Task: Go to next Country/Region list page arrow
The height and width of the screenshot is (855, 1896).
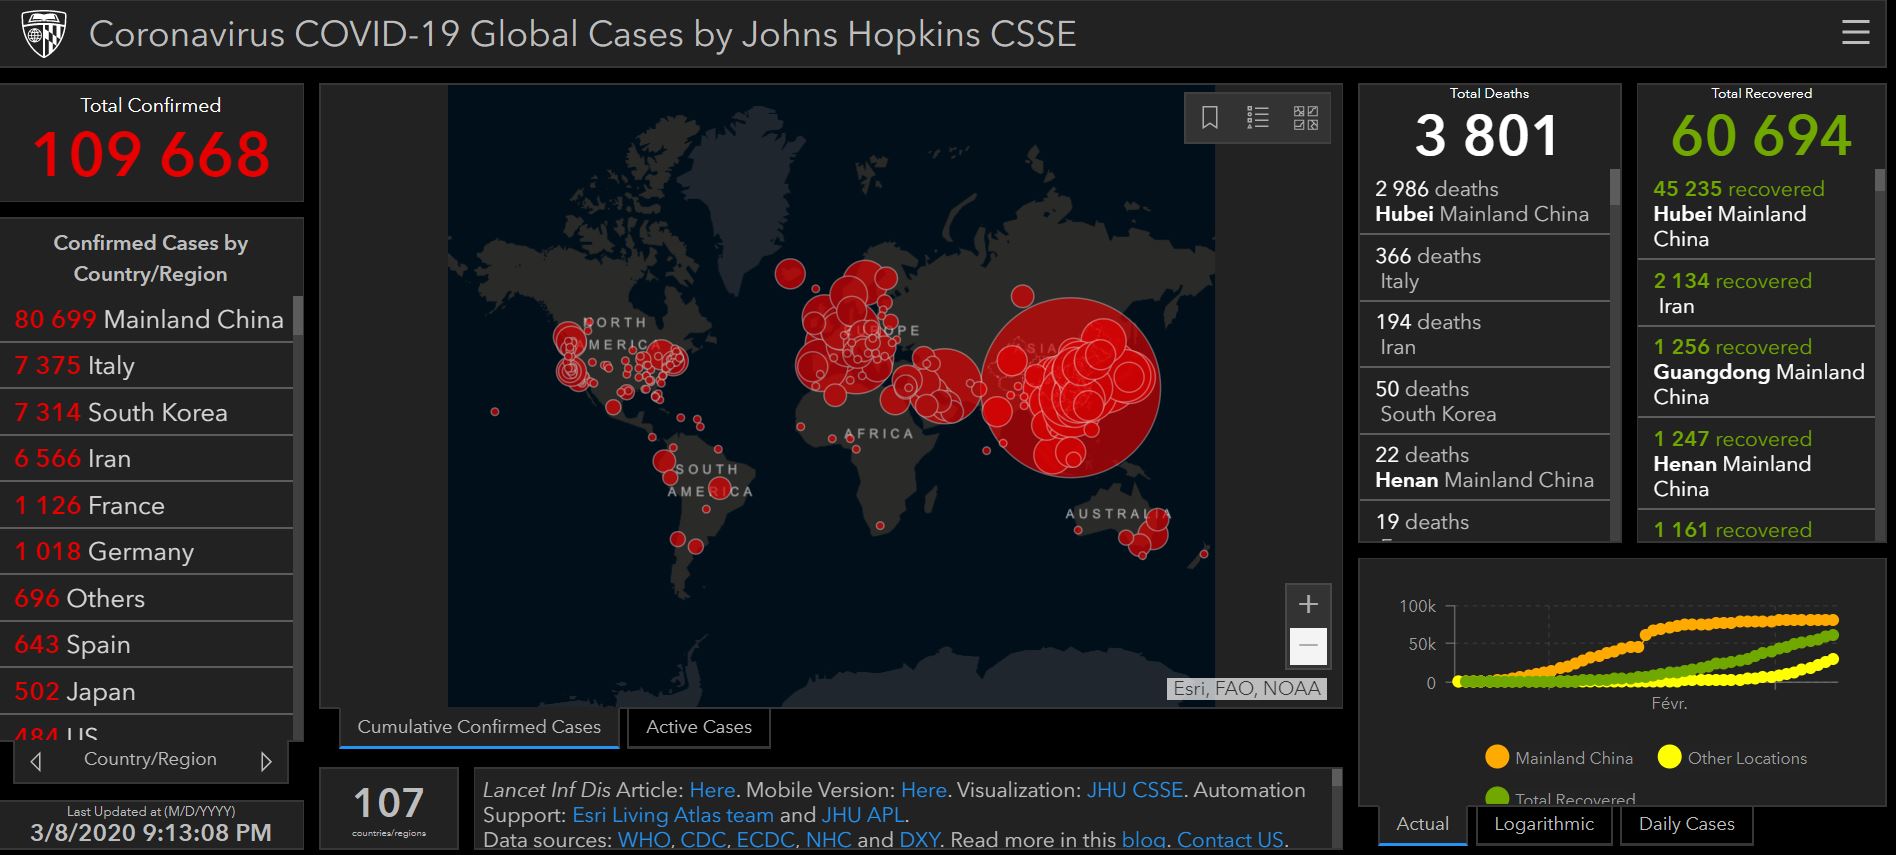Action: coord(266,761)
